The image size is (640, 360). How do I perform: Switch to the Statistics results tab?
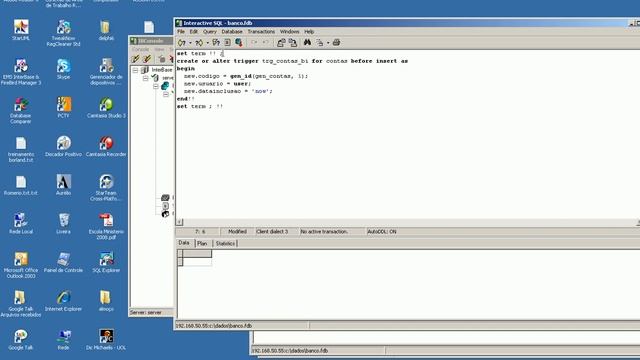point(225,243)
